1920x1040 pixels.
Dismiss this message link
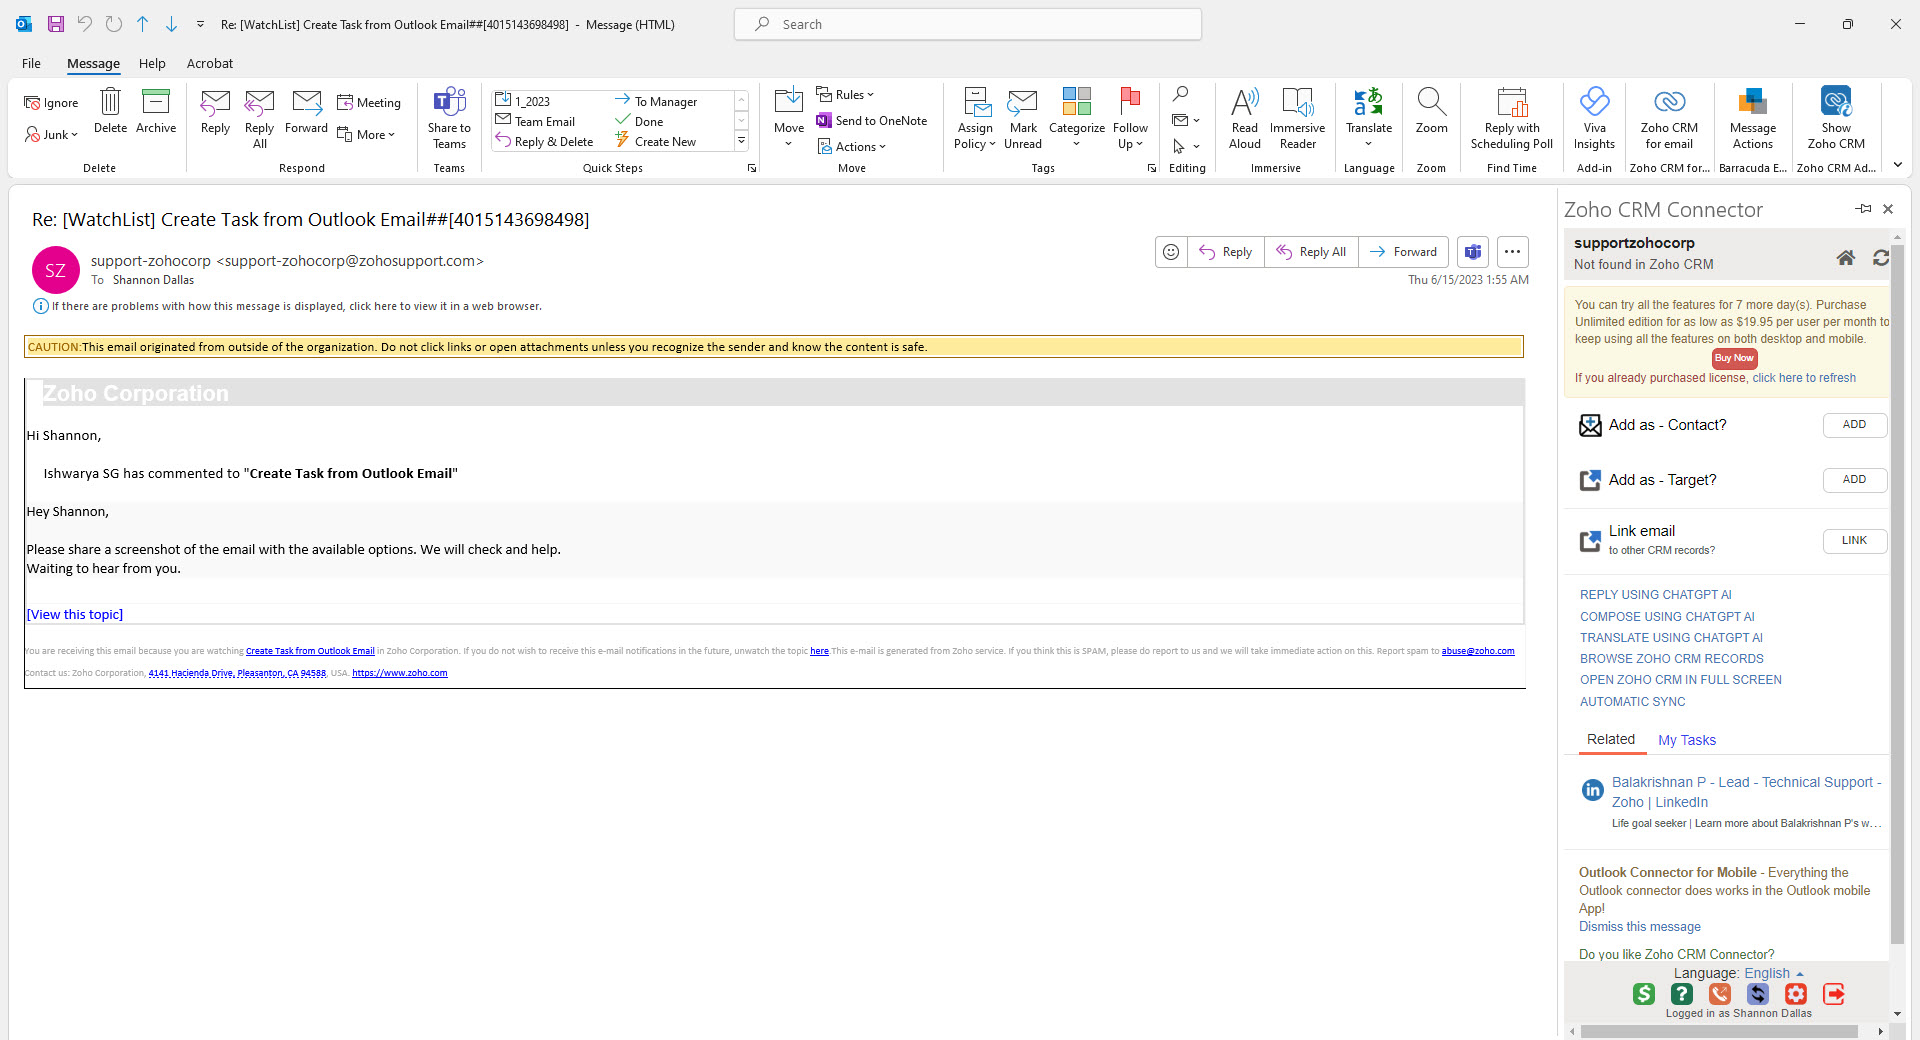pos(1640,927)
